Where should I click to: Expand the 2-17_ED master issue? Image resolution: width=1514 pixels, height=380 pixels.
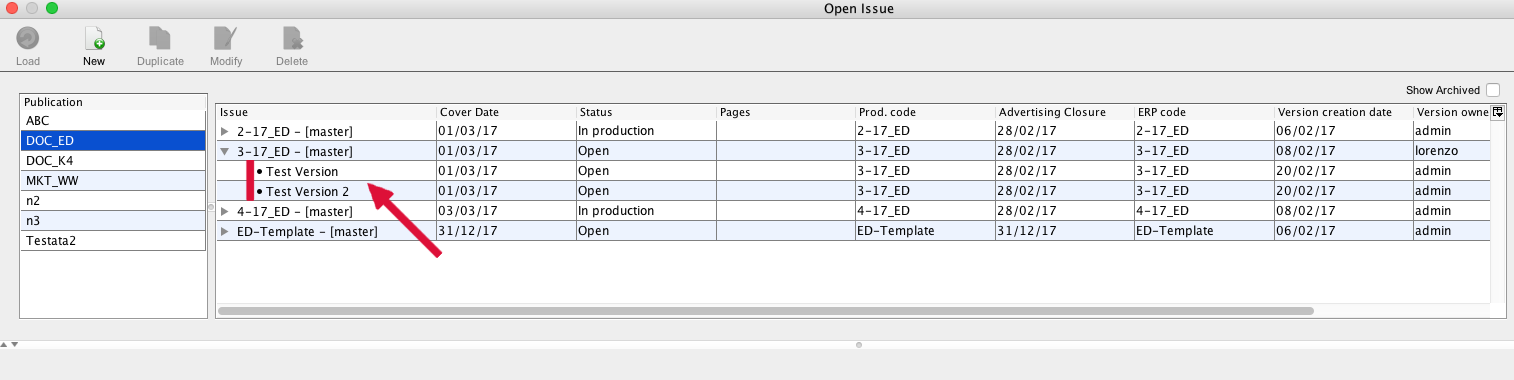coord(225,131)
